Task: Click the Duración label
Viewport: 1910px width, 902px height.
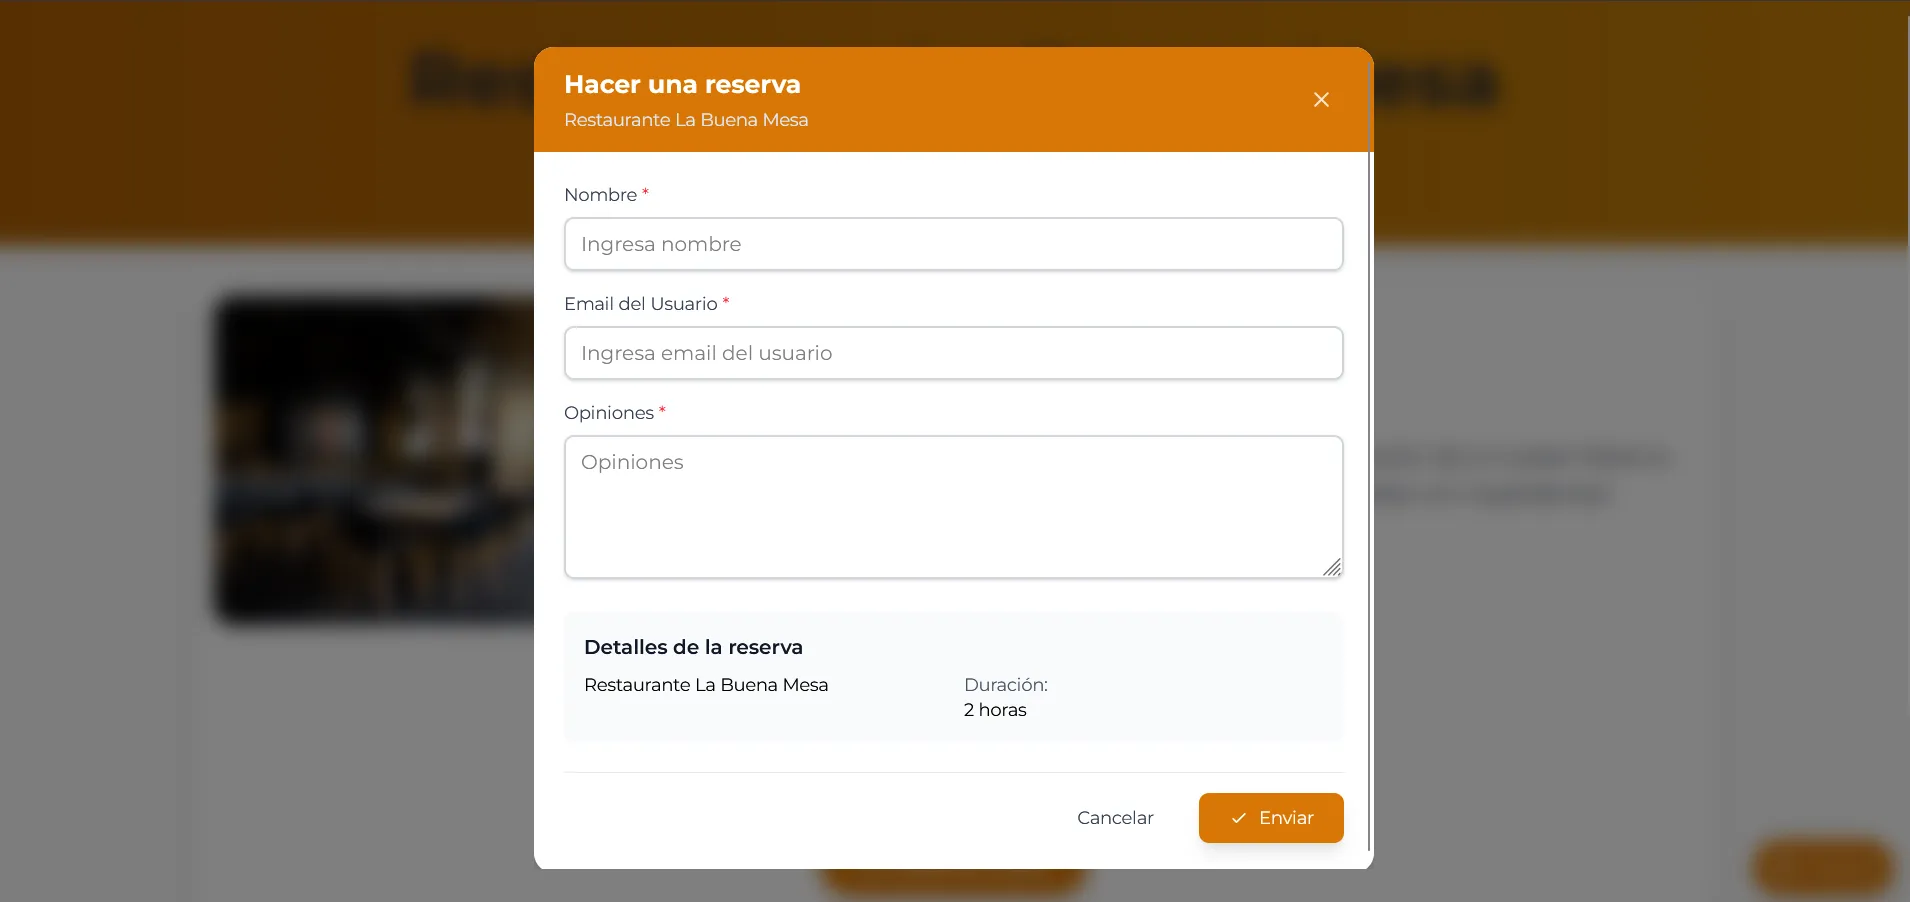Action: pos(1005,685)
